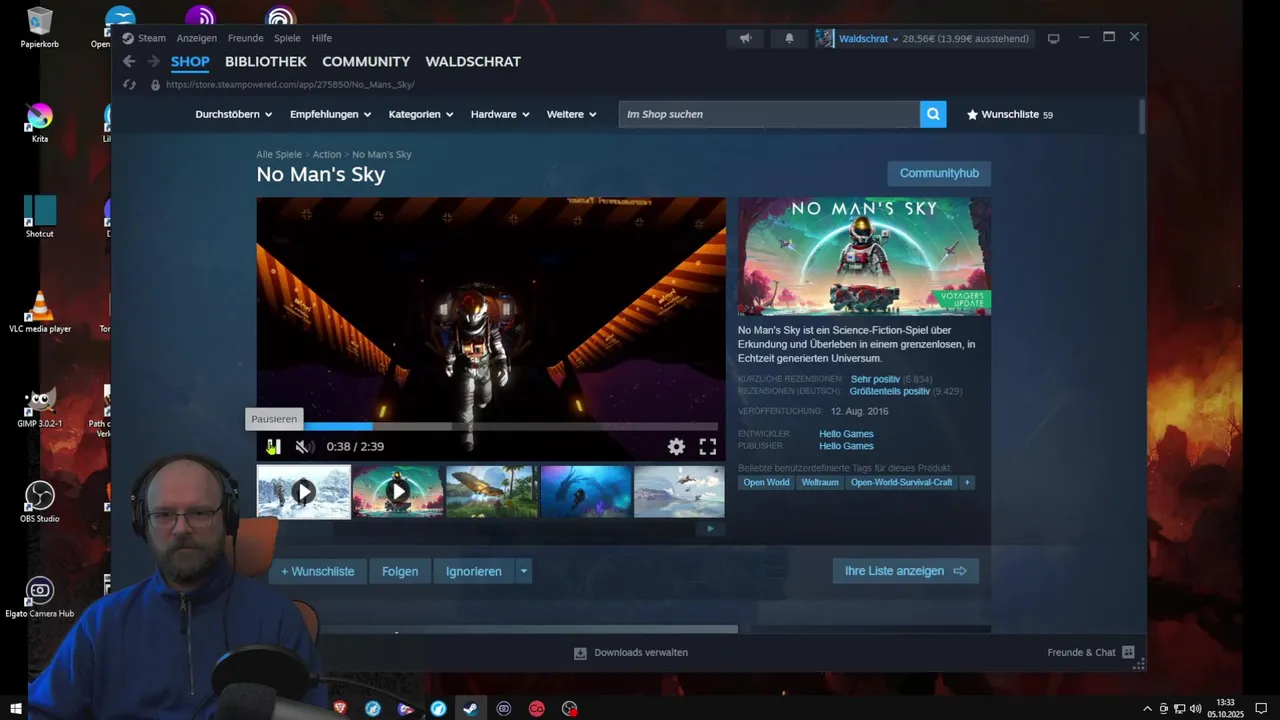Open the WALDSCHRAT profile tab

[x=473, y=61]
